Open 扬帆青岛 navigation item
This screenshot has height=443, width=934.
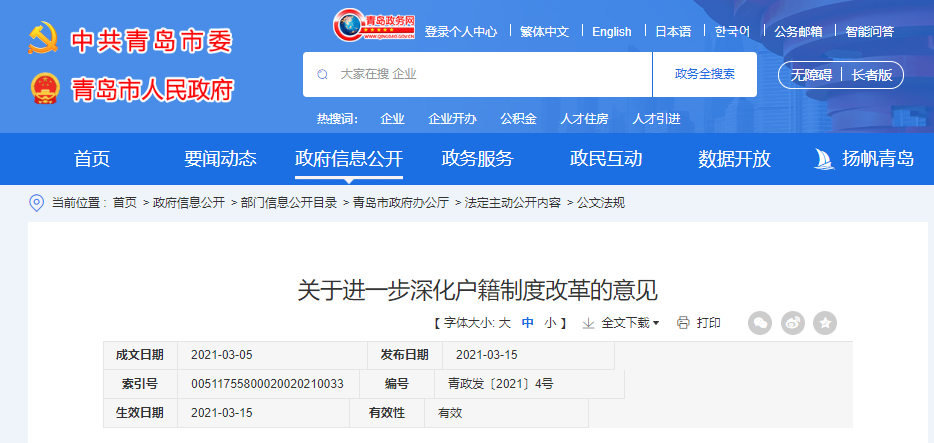(x=877, y=159)
